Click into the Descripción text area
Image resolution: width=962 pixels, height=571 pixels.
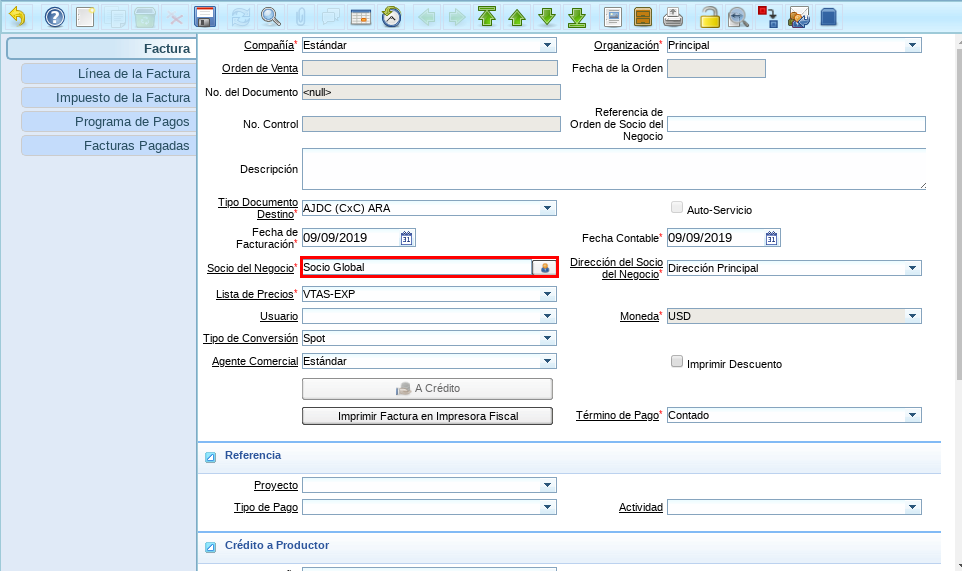(x=613, y=169)
